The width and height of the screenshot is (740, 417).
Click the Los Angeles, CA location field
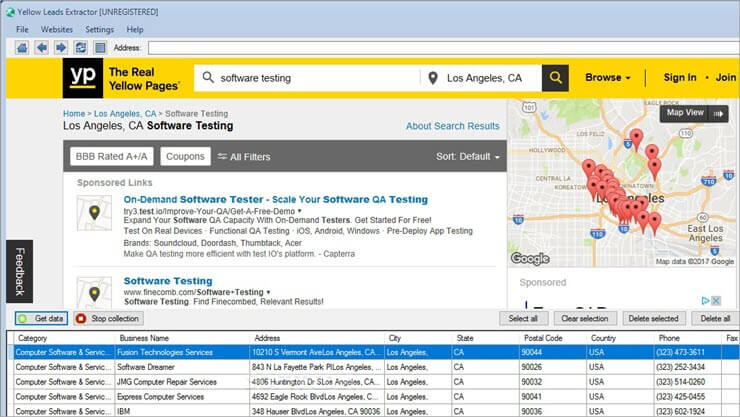(481, 78)
